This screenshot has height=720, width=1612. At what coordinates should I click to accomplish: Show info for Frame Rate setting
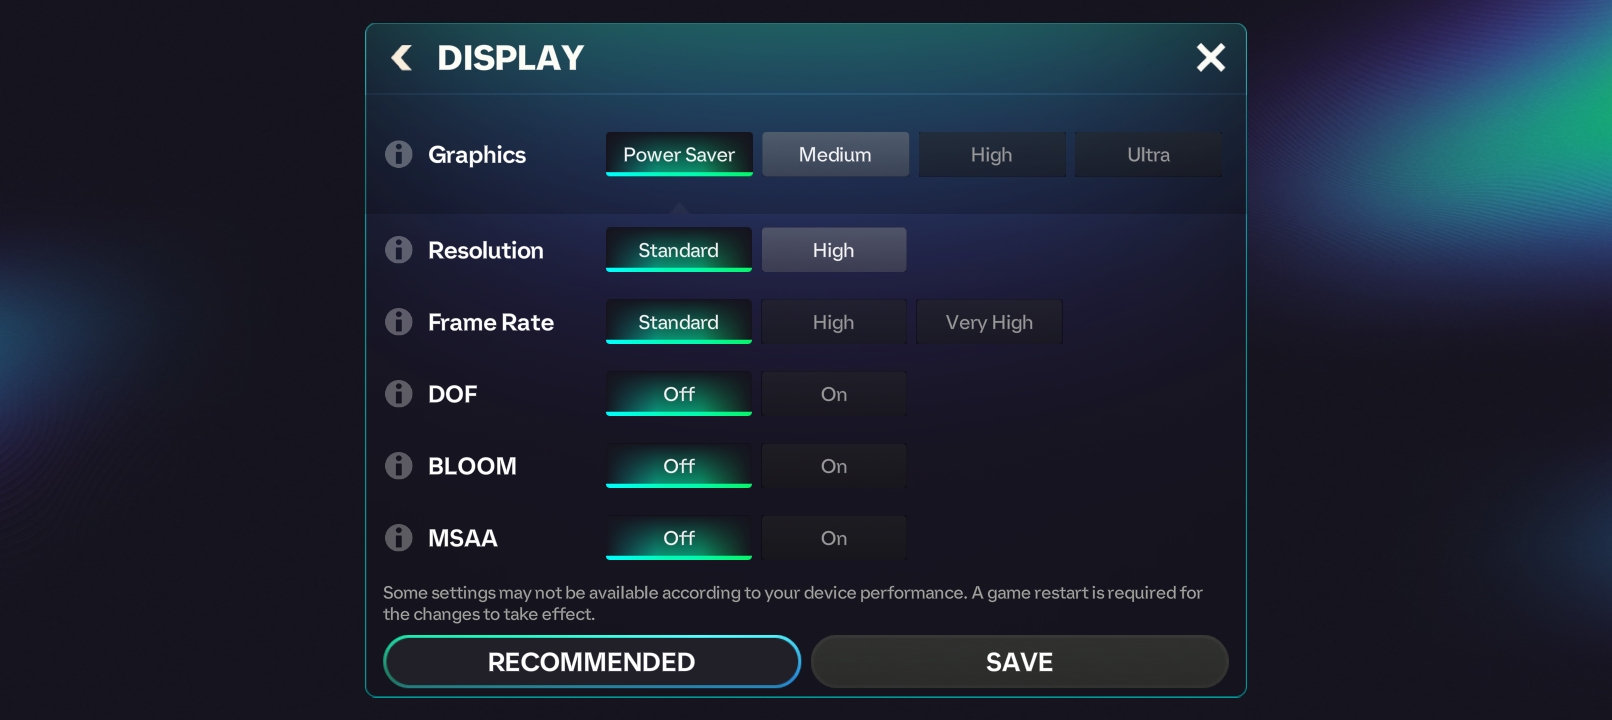(x=399, y=322)
